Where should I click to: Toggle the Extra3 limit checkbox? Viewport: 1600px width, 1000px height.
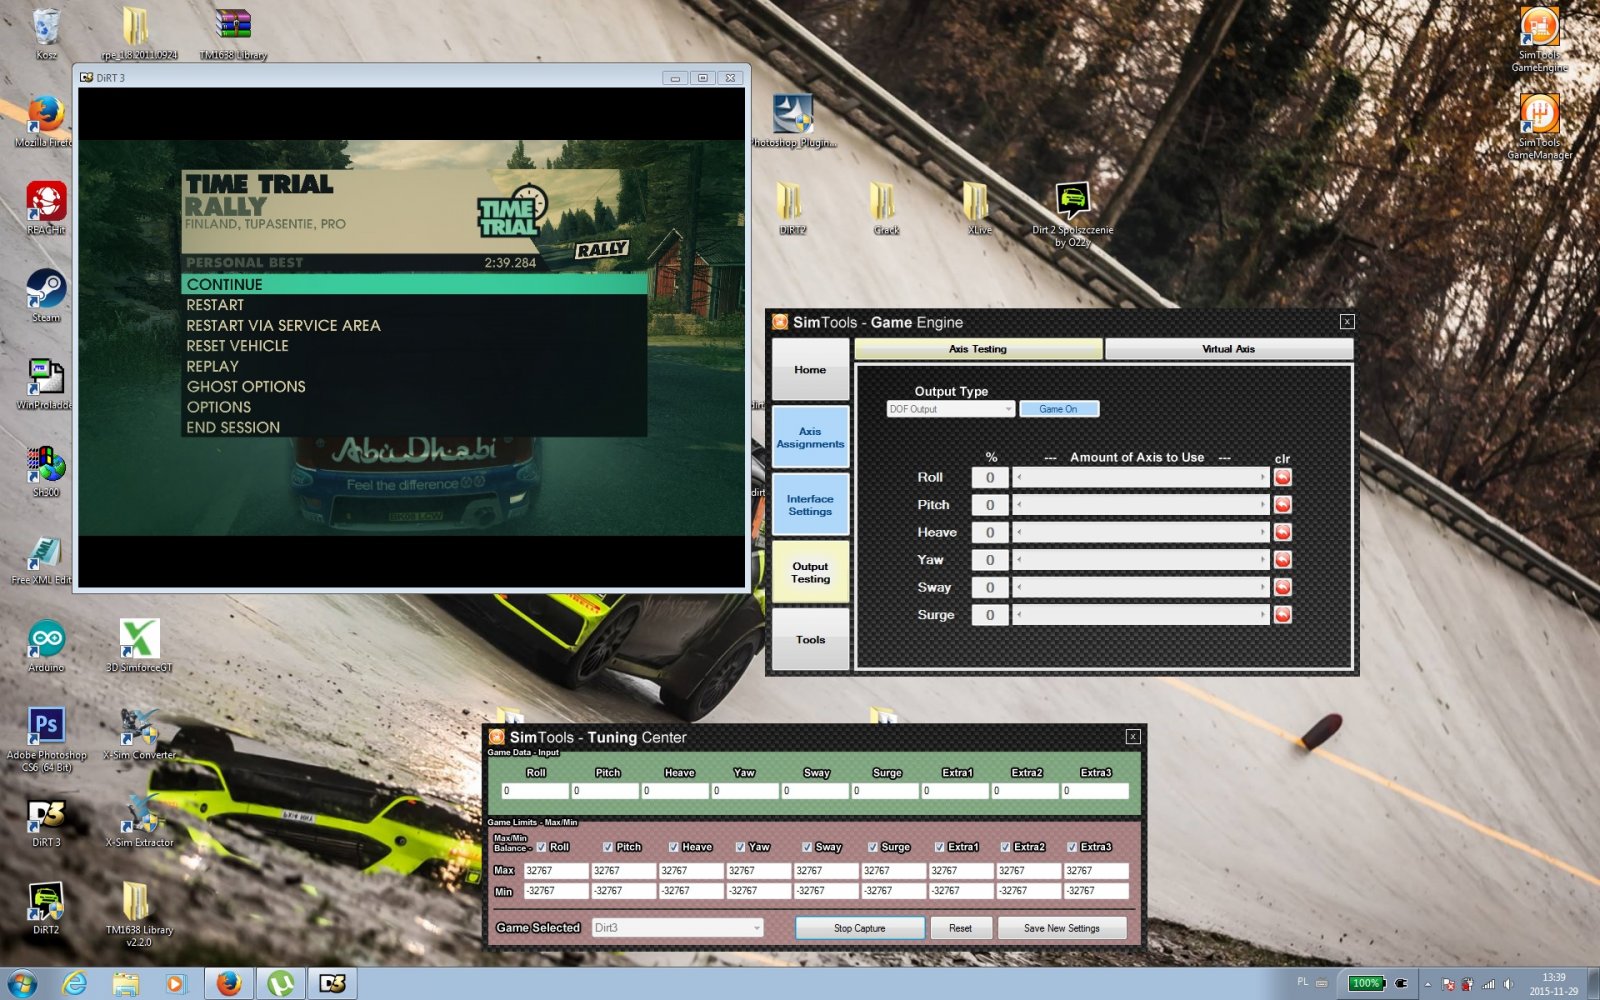pyautogui.click(x=1072, y=847)
